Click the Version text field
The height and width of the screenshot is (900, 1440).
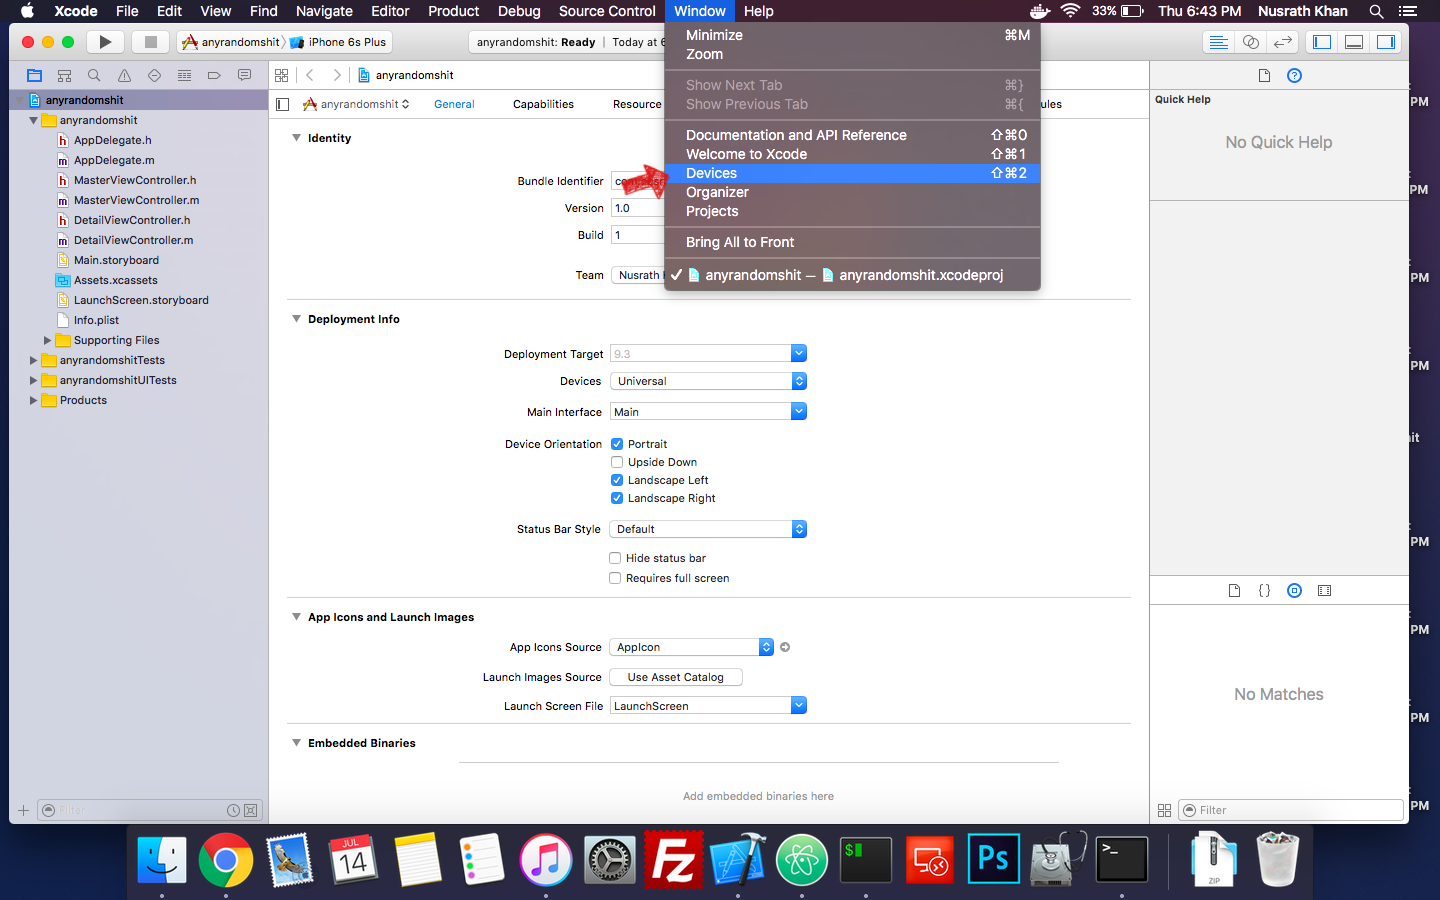[638, 208]
